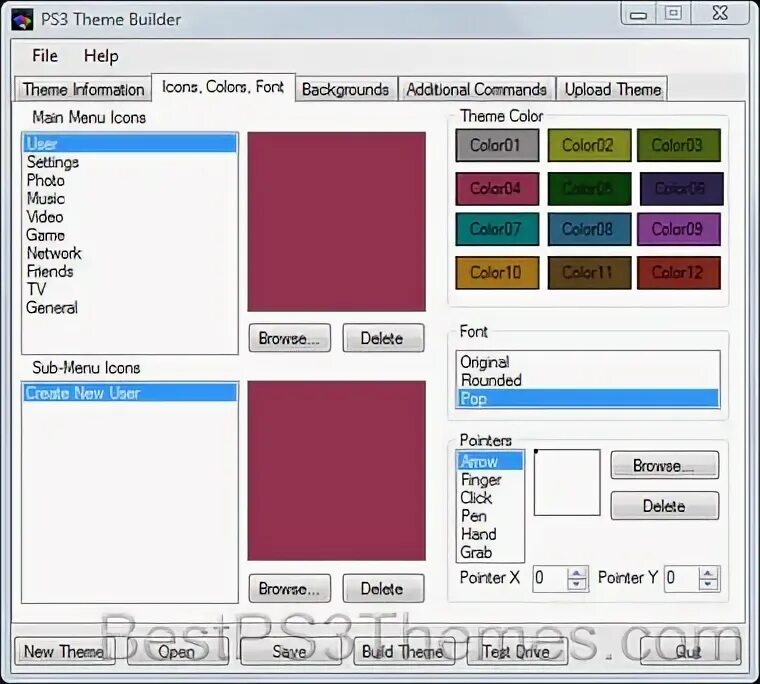Select Arrow in the Pointers list
Screen dimensions: 760x684
click(490, 461)
